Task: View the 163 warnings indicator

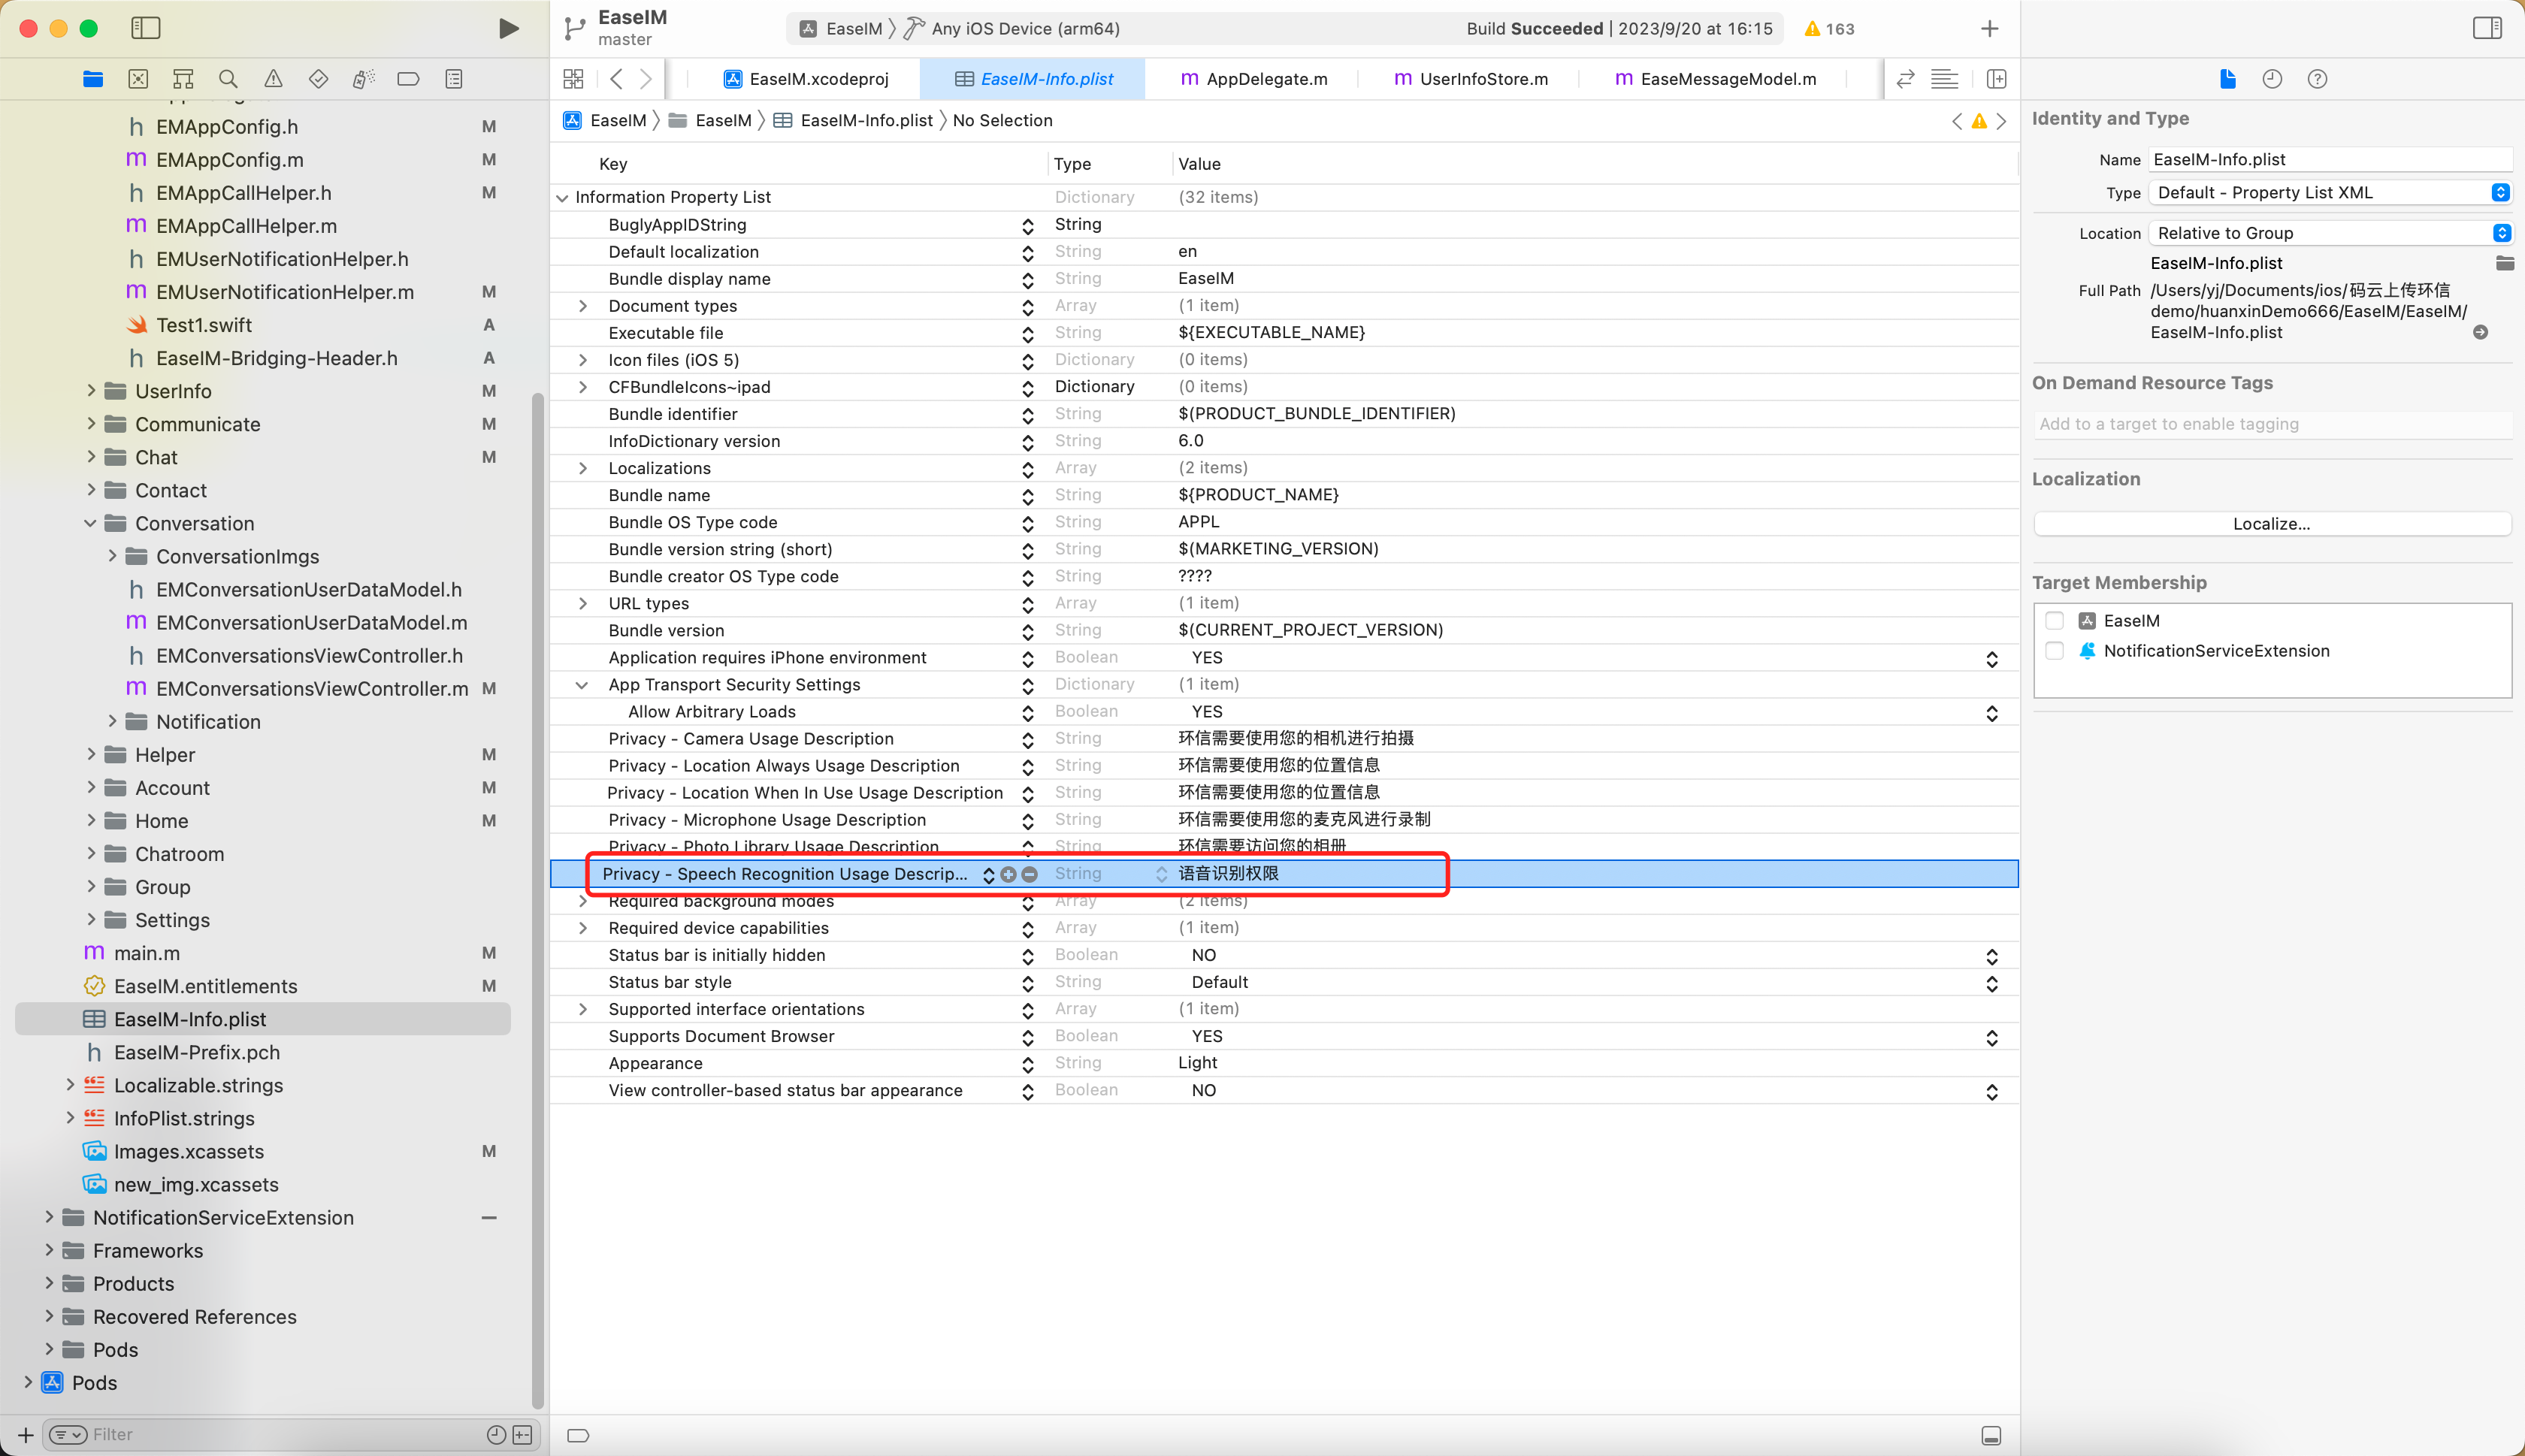Action: [x=1829, y=29]
